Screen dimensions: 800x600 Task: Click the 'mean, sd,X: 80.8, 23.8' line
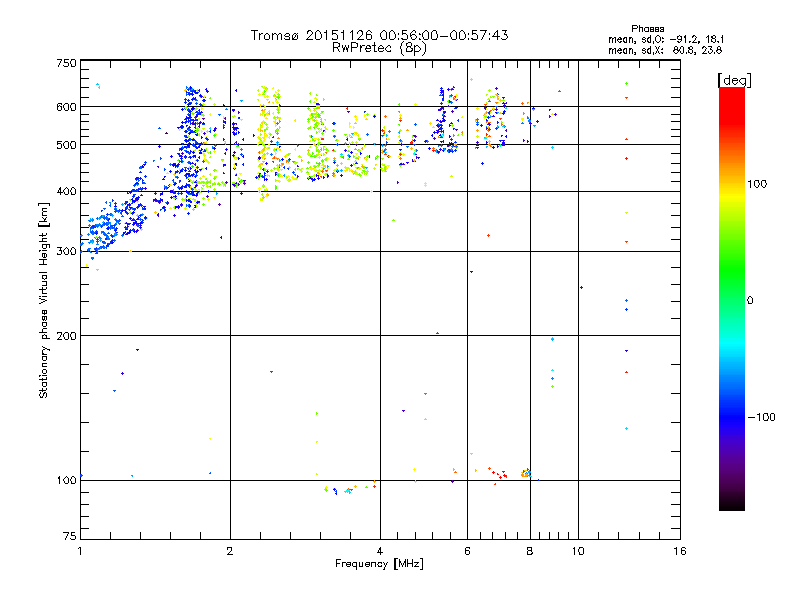point(665,51)
